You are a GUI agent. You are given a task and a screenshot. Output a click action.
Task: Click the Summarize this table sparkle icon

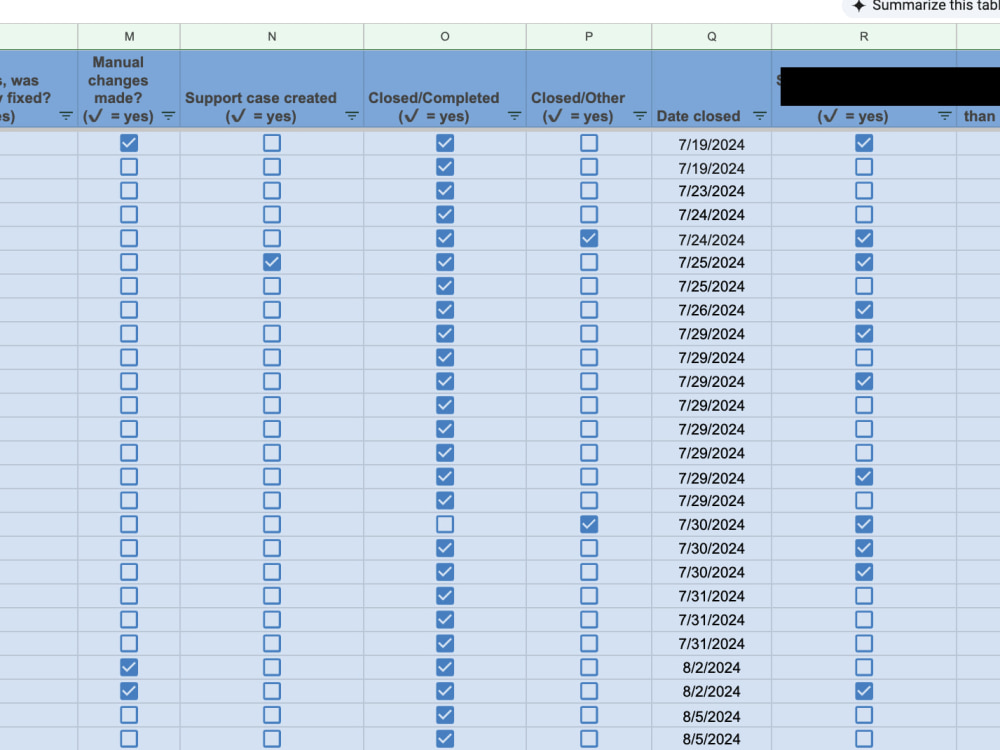pos(859,6)
